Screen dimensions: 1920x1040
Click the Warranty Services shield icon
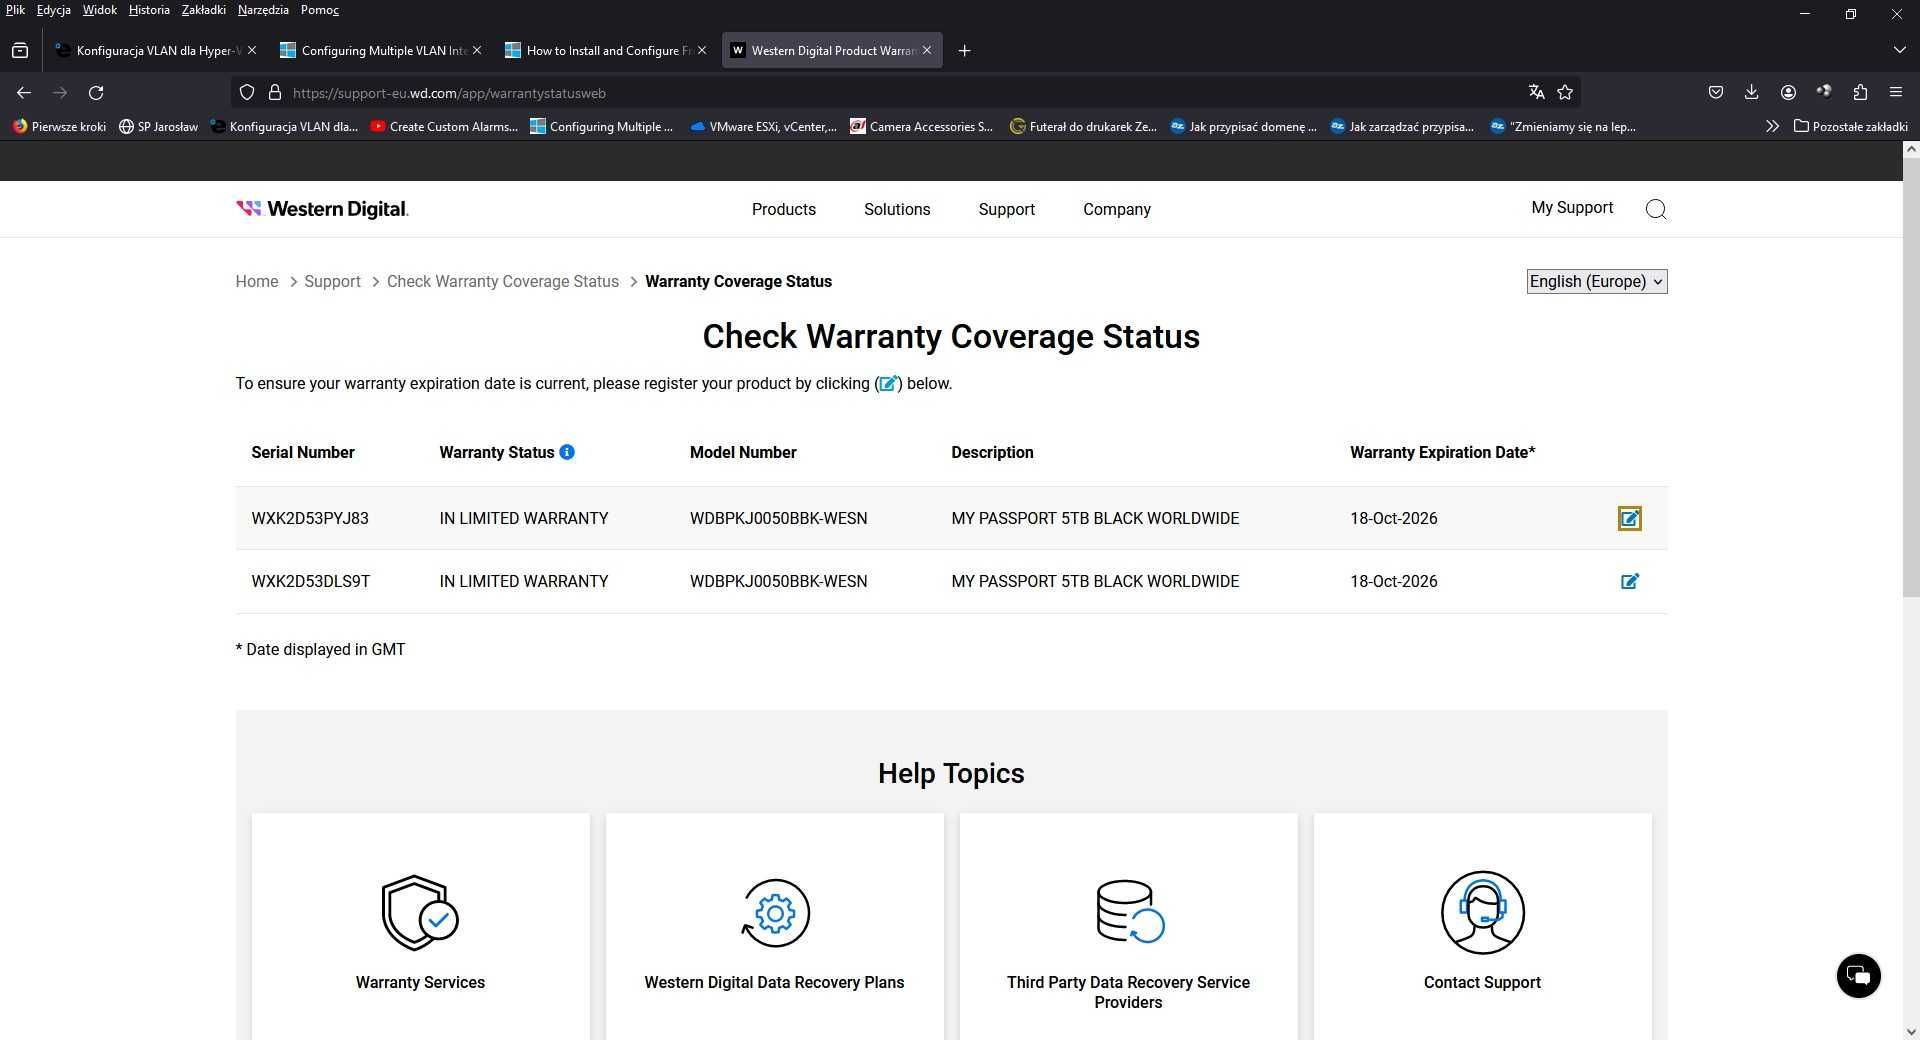(x=420, y=912)
